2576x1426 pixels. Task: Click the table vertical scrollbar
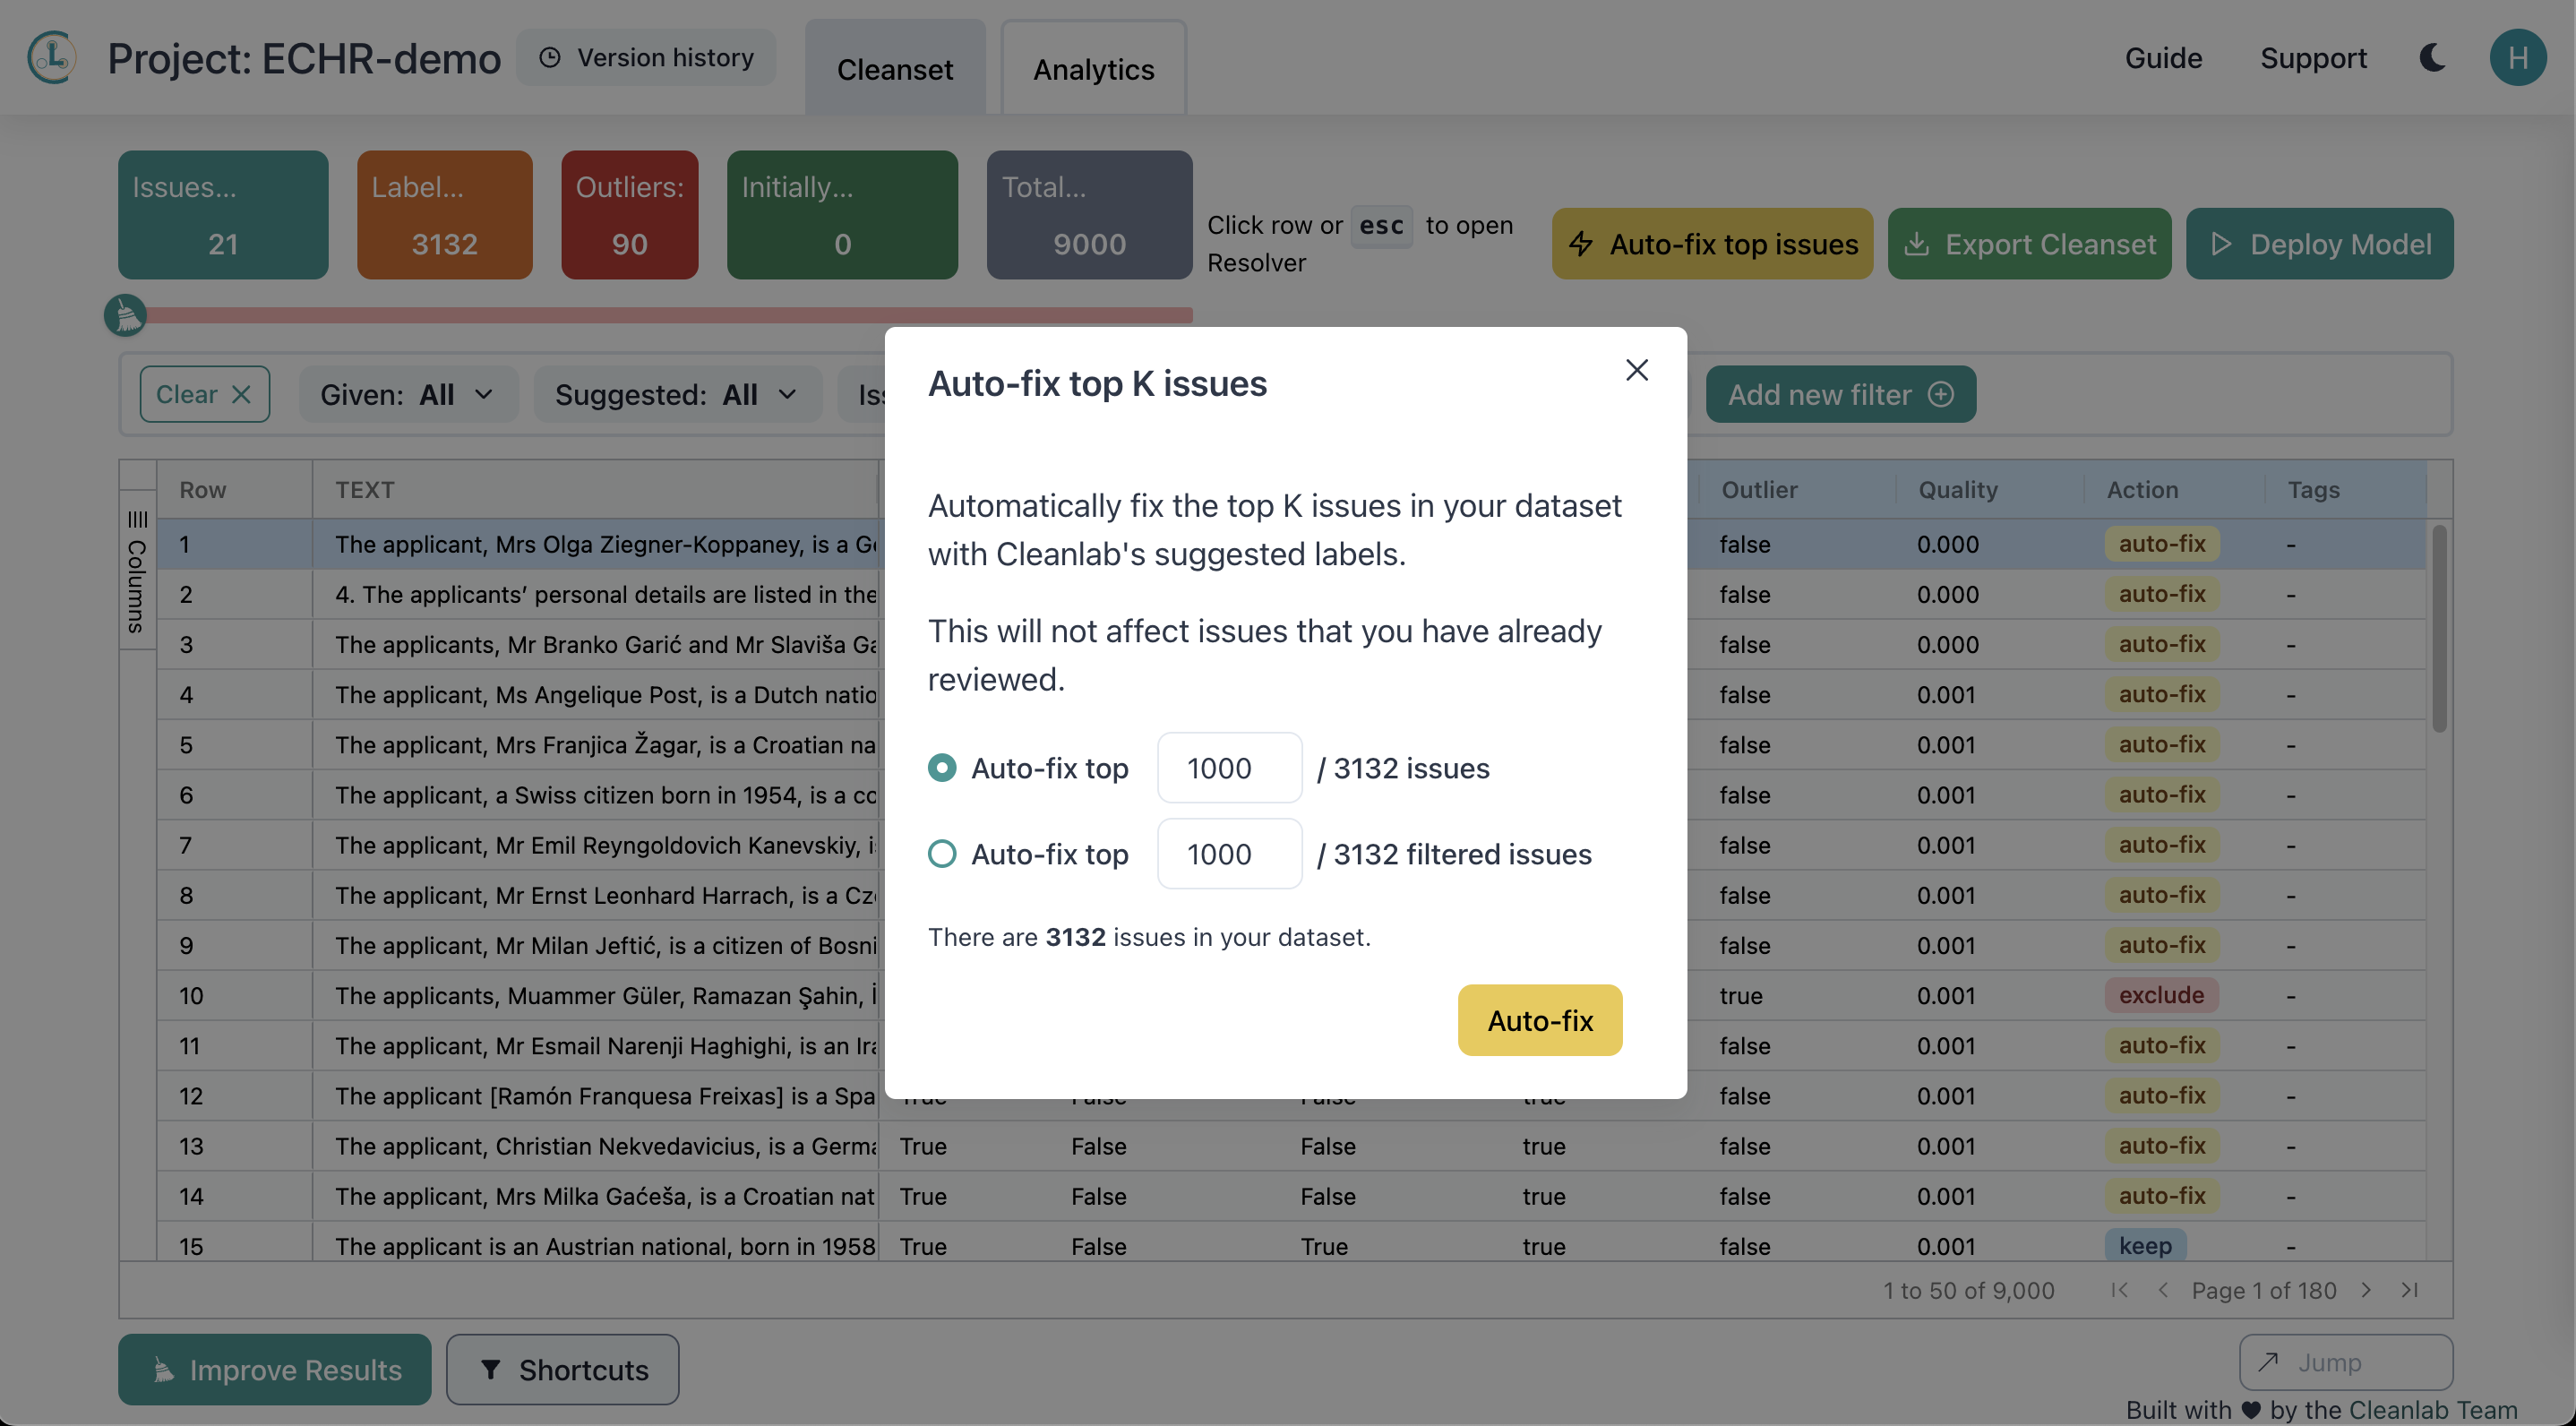pyautogui.click(x=2438, y=630)
